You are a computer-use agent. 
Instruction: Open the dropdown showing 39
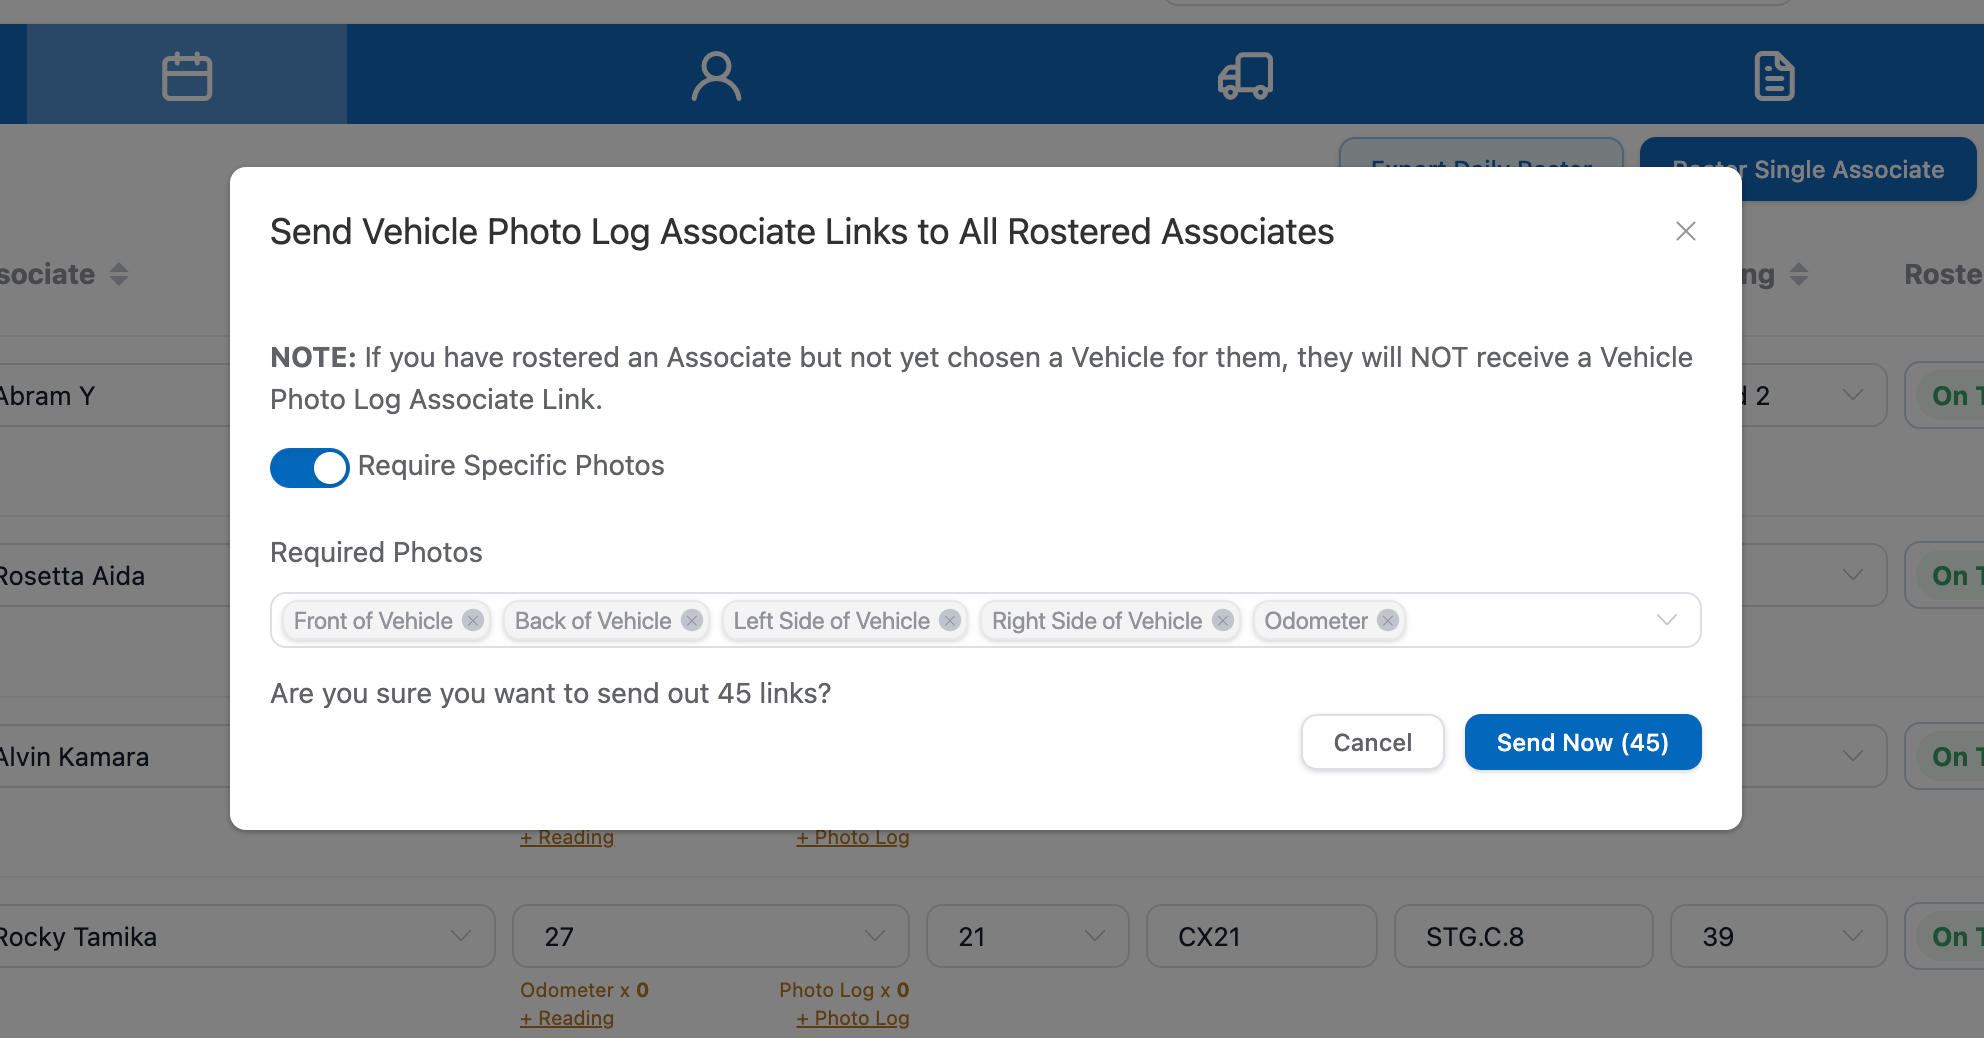pyautogui.click(x=1852, y=936)
